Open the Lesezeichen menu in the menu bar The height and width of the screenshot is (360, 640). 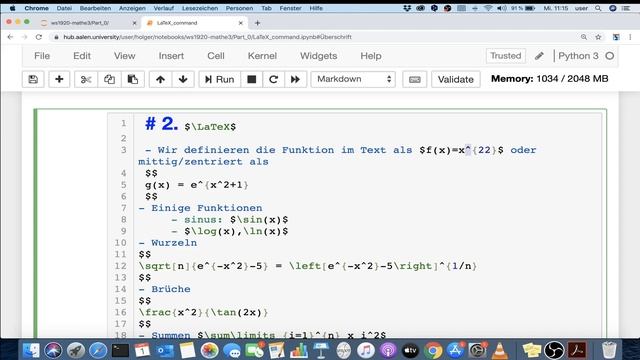[x=200, y=8]
